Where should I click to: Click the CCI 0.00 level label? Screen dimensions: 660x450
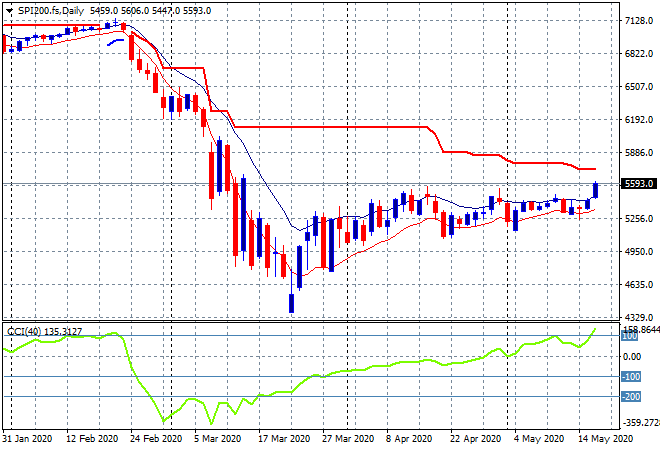[x=632, y=357]
